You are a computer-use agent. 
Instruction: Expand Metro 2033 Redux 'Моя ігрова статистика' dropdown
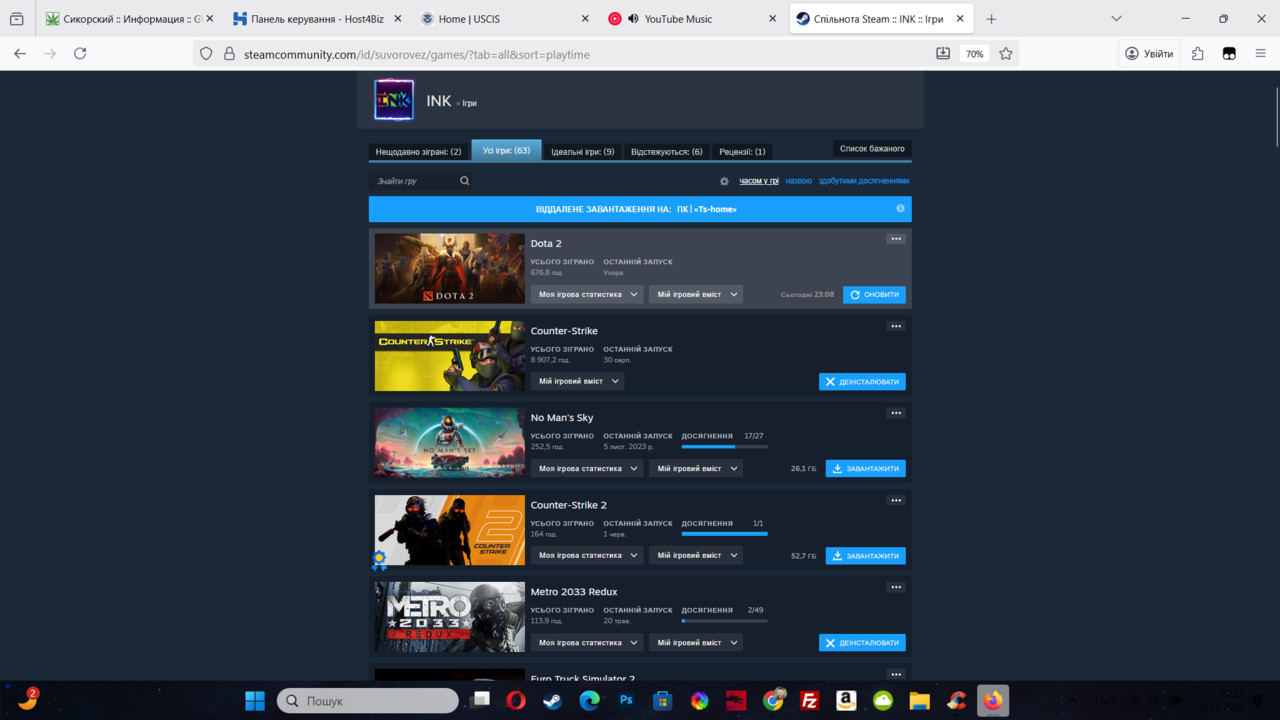pyautogui.click(x=587, y=642)
